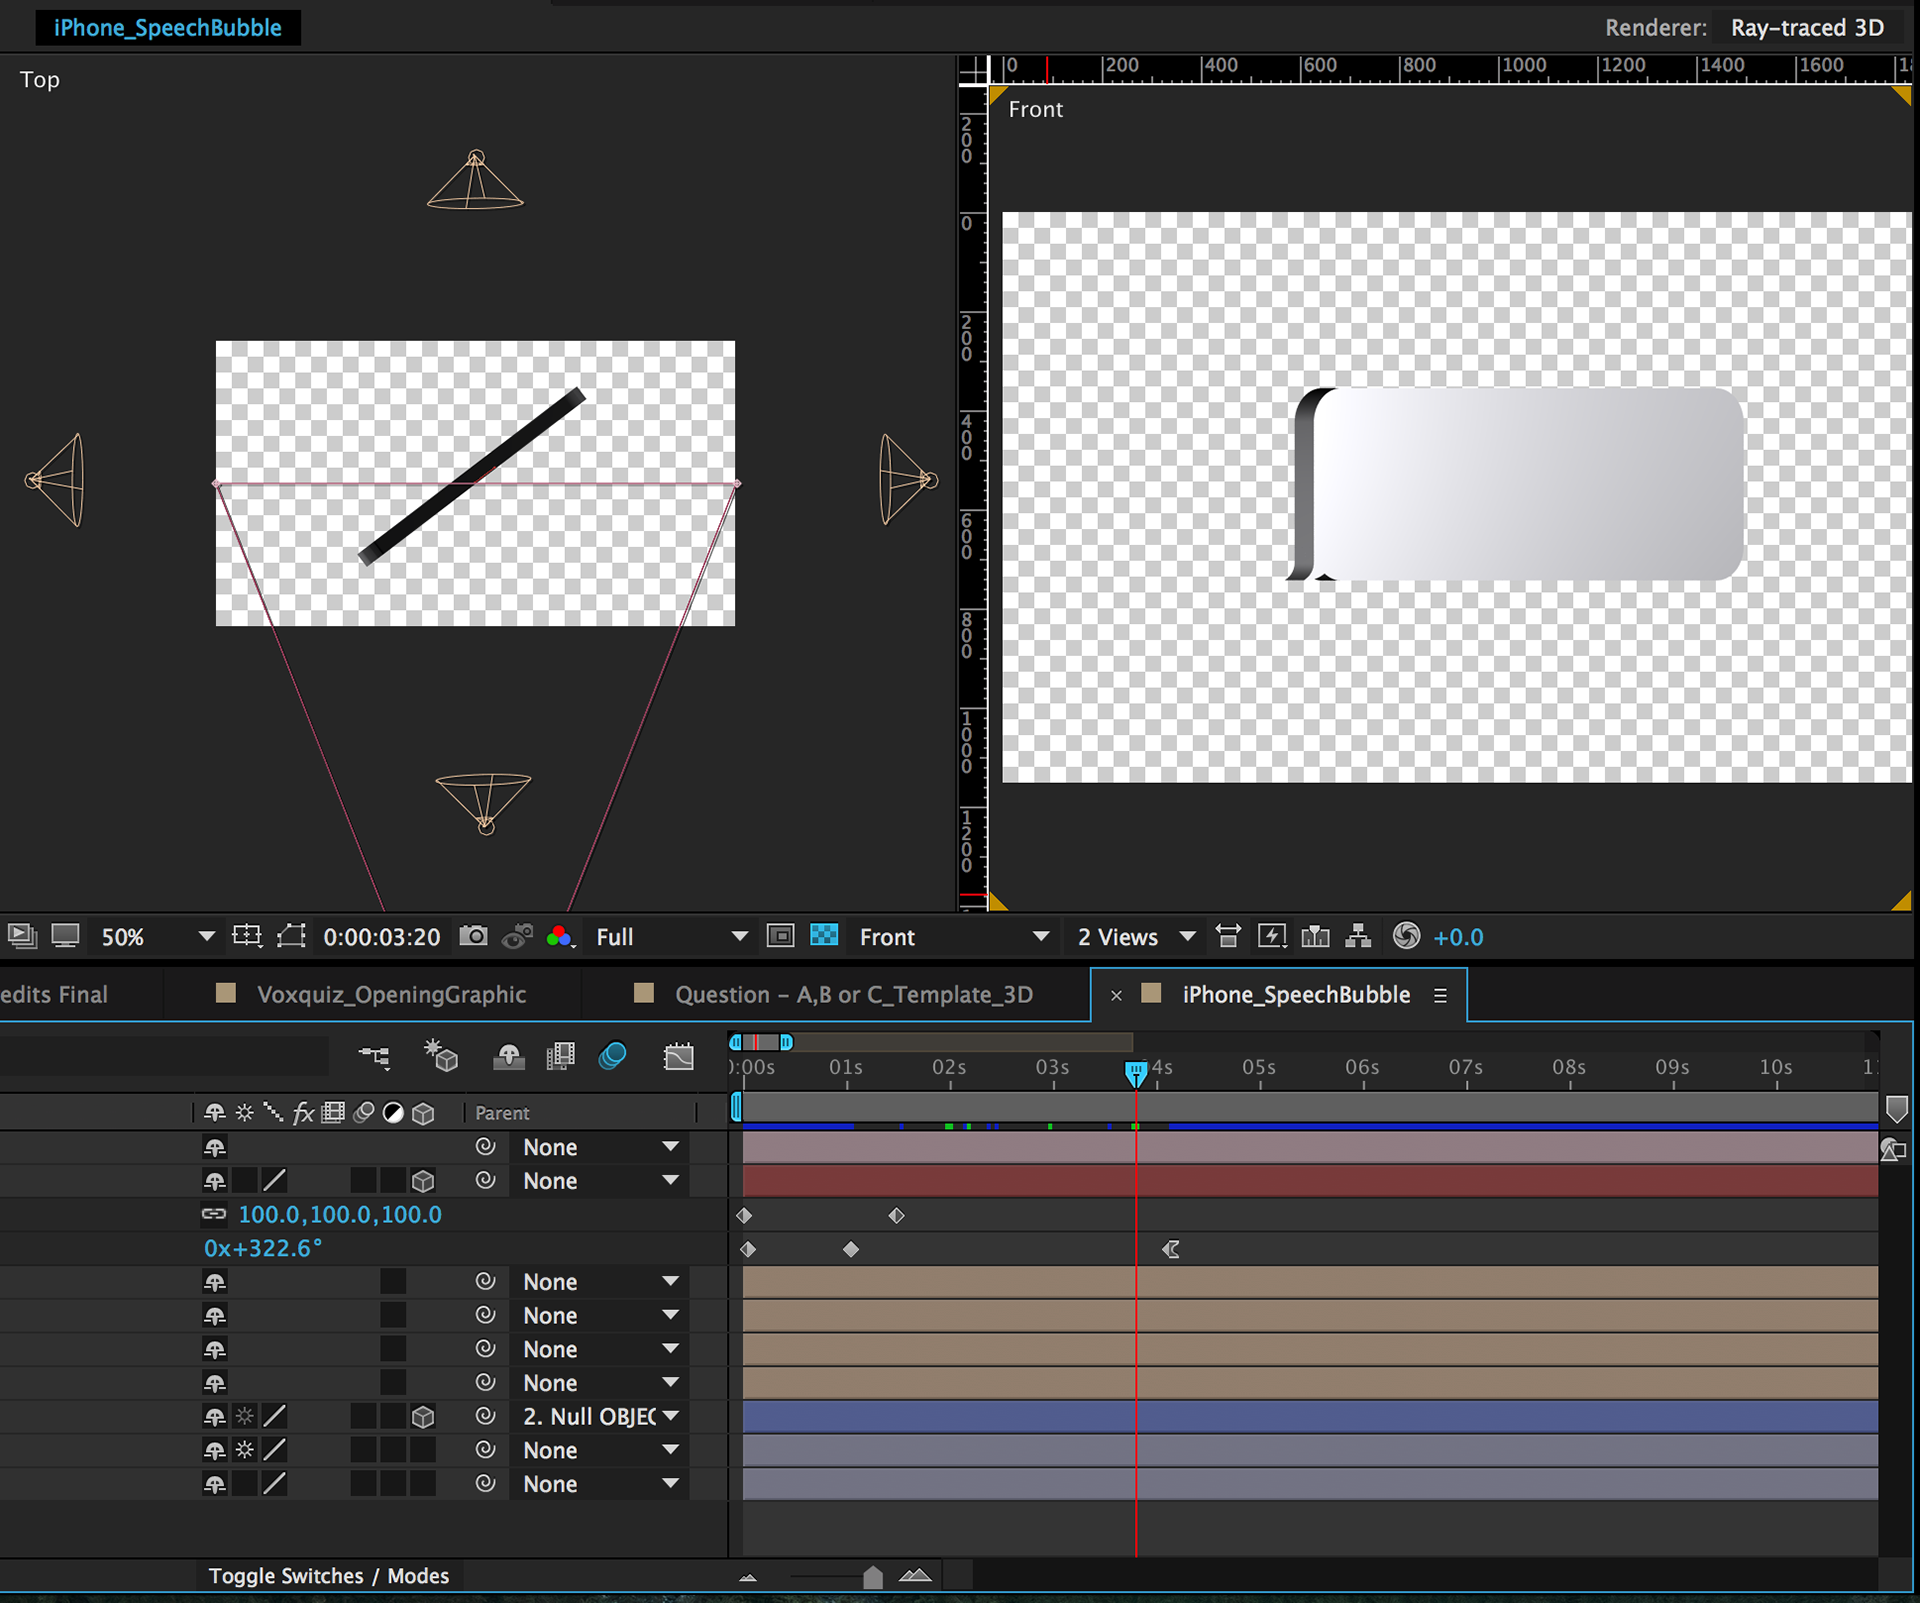Click Toggle Switches / Modes button

[328, 1576]
